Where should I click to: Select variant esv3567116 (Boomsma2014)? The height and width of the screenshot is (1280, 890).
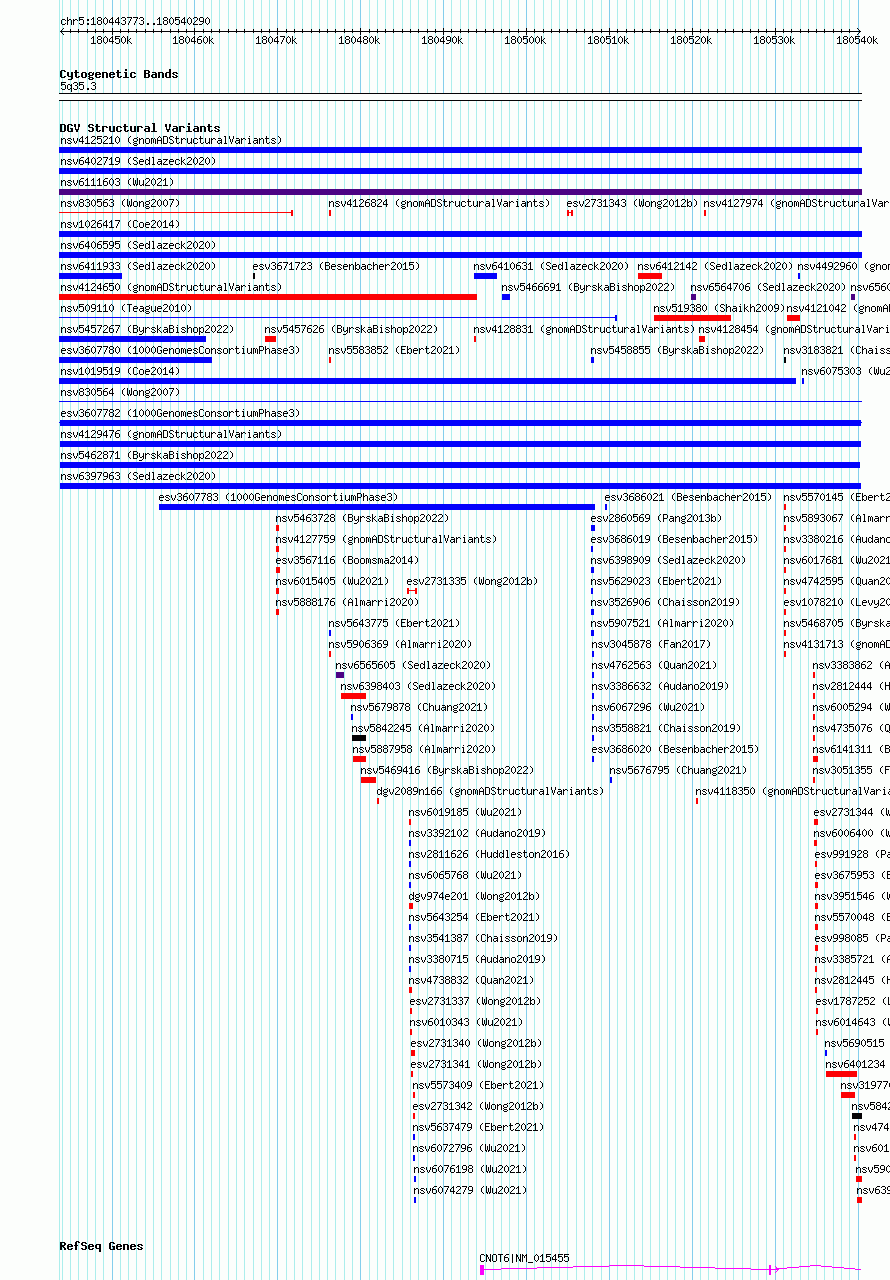(x=347, y=560)
